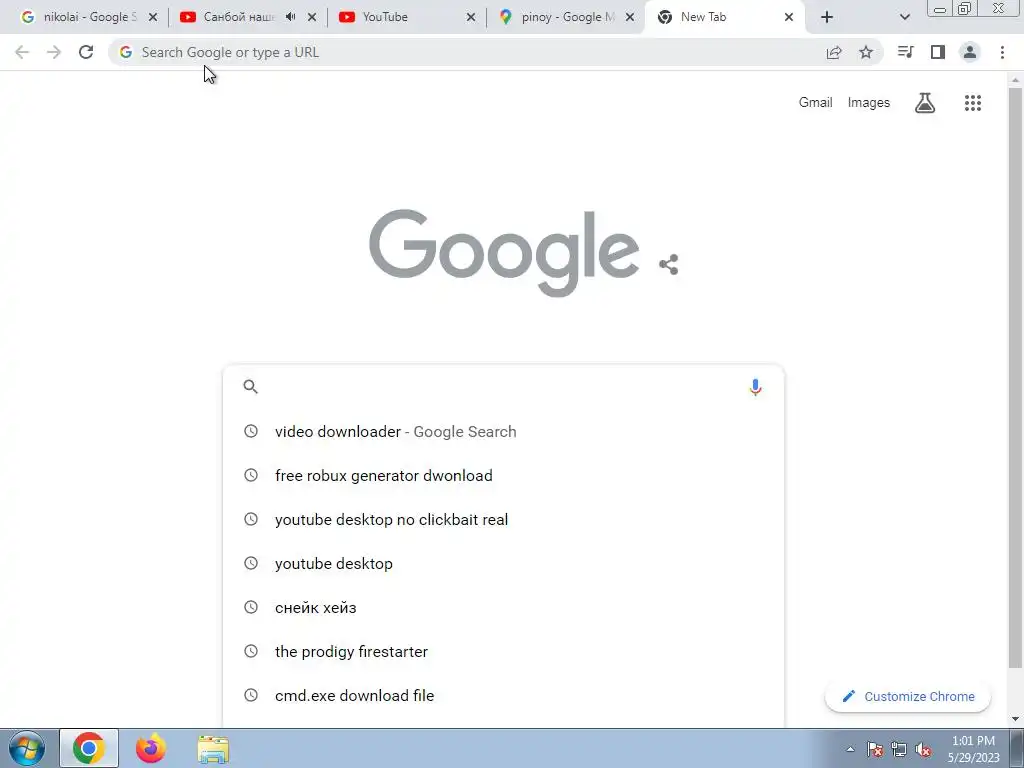Switch to the pinoy - Google Maps tab
The width and height of the screenshot is (1024, 768).
[566, 17]
